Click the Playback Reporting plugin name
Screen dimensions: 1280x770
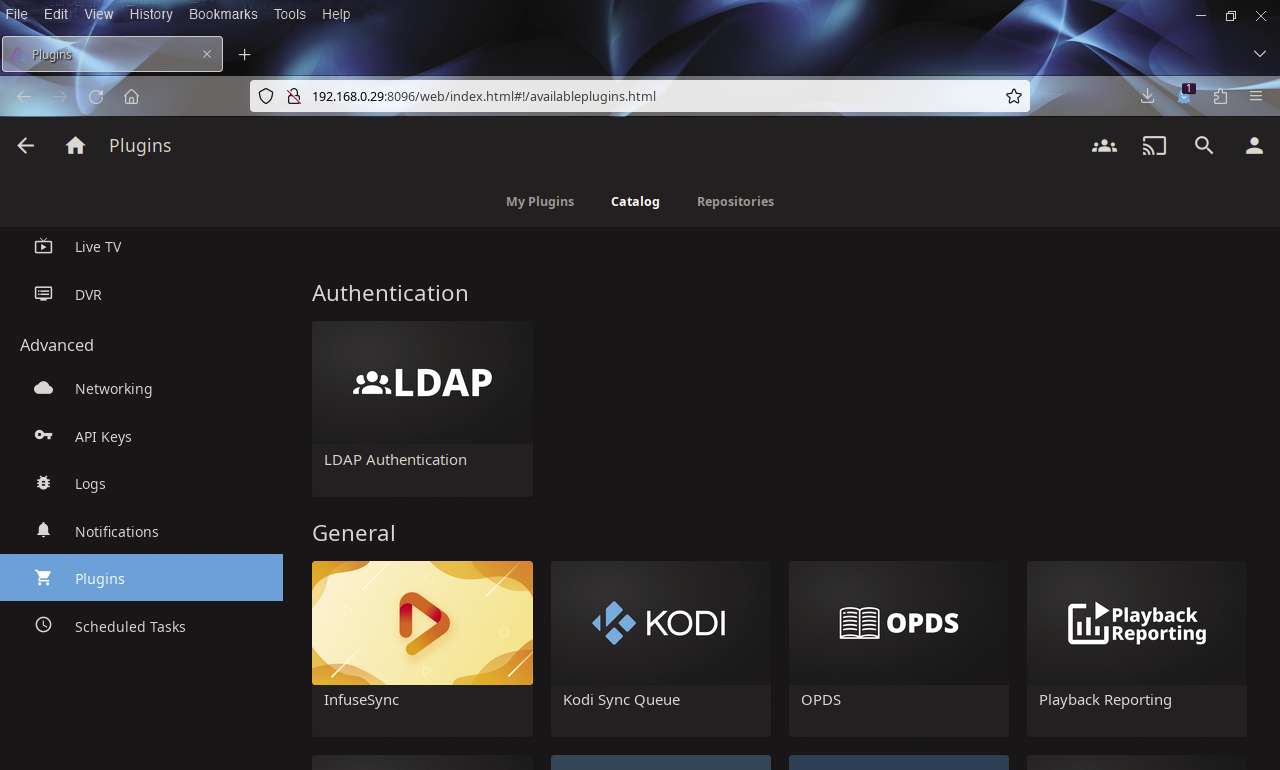(1105, 700)
